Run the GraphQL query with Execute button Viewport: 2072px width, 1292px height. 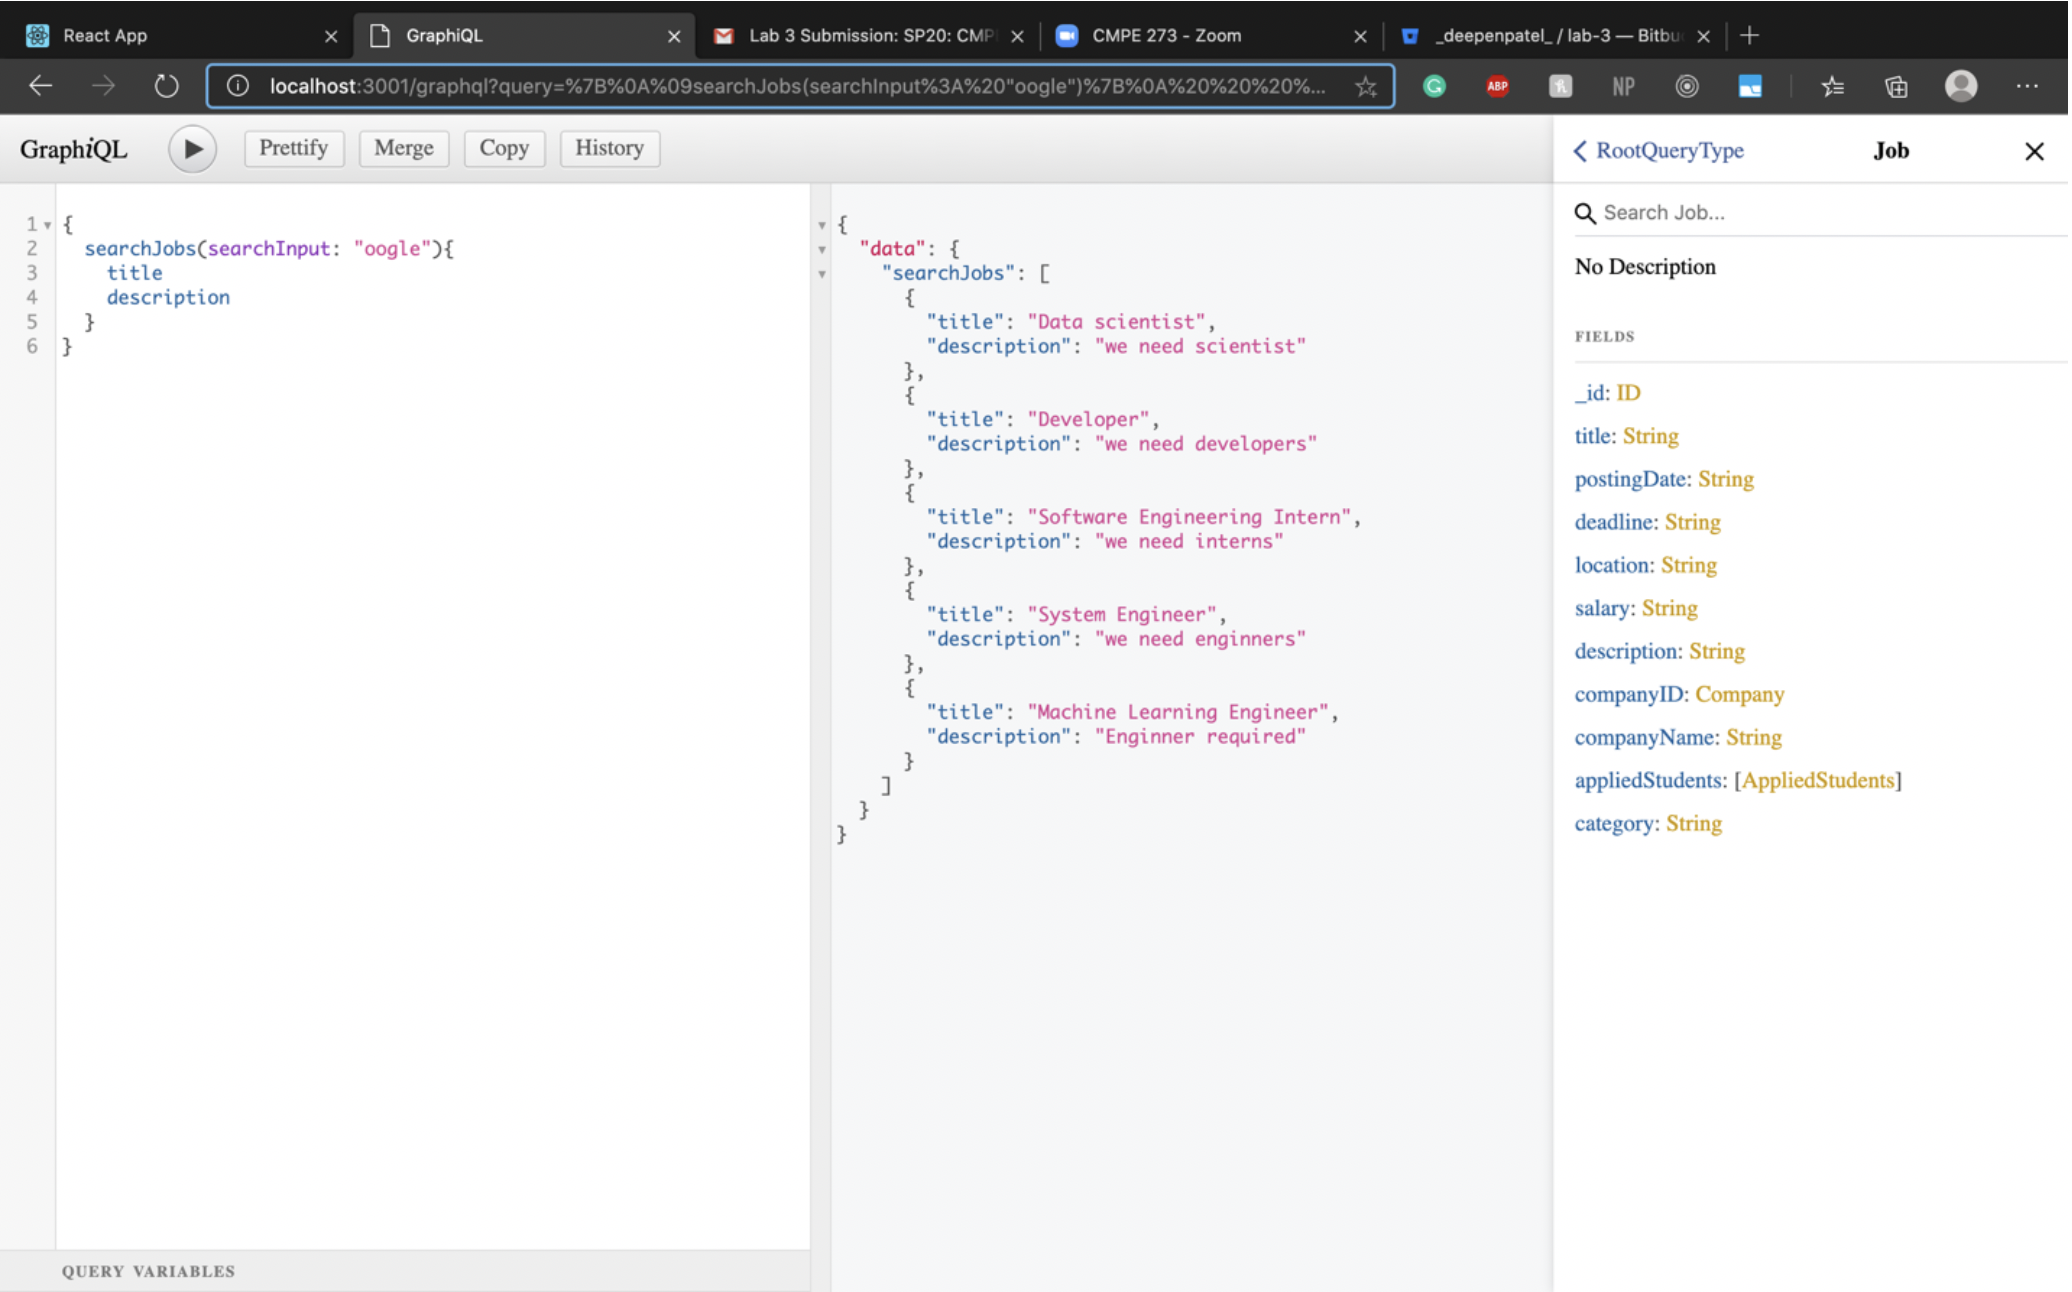point(192,149)
